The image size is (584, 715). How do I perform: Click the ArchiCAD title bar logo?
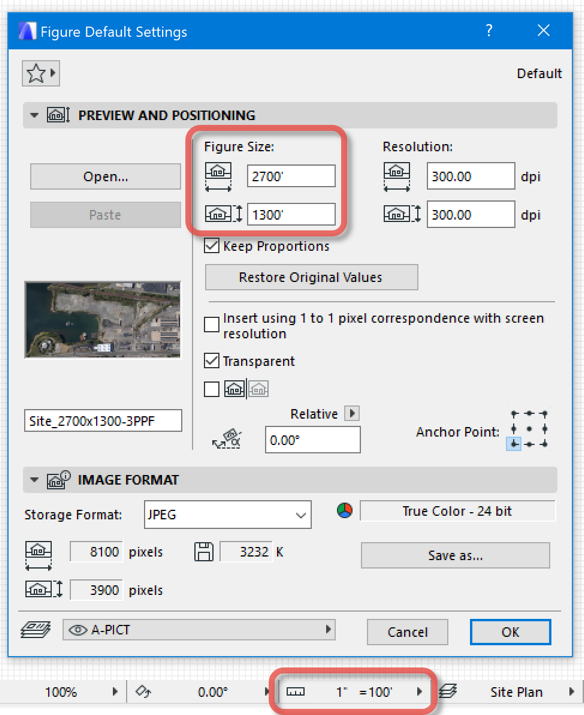click(x=27, y=31)
